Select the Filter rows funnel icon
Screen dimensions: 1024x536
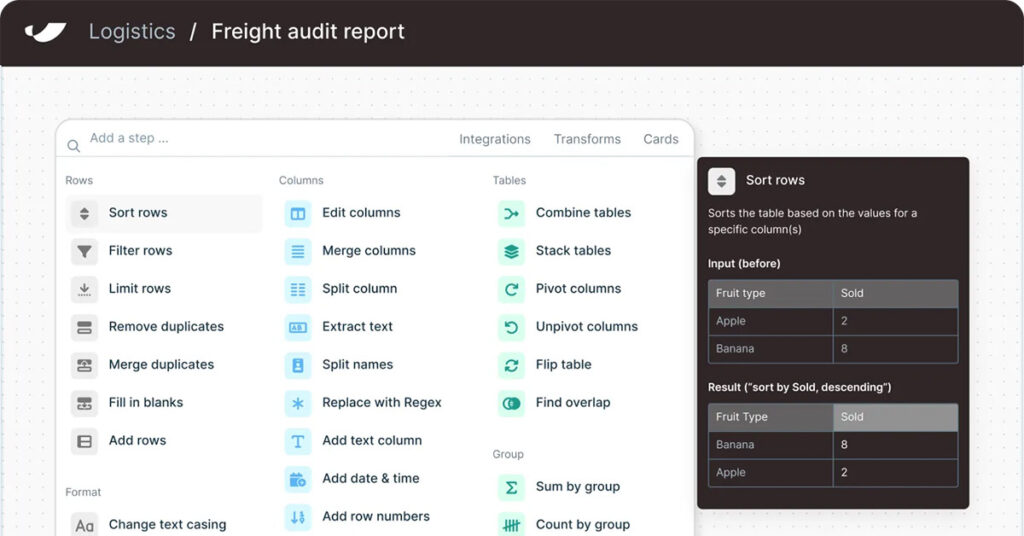click(x=85, y=251)
